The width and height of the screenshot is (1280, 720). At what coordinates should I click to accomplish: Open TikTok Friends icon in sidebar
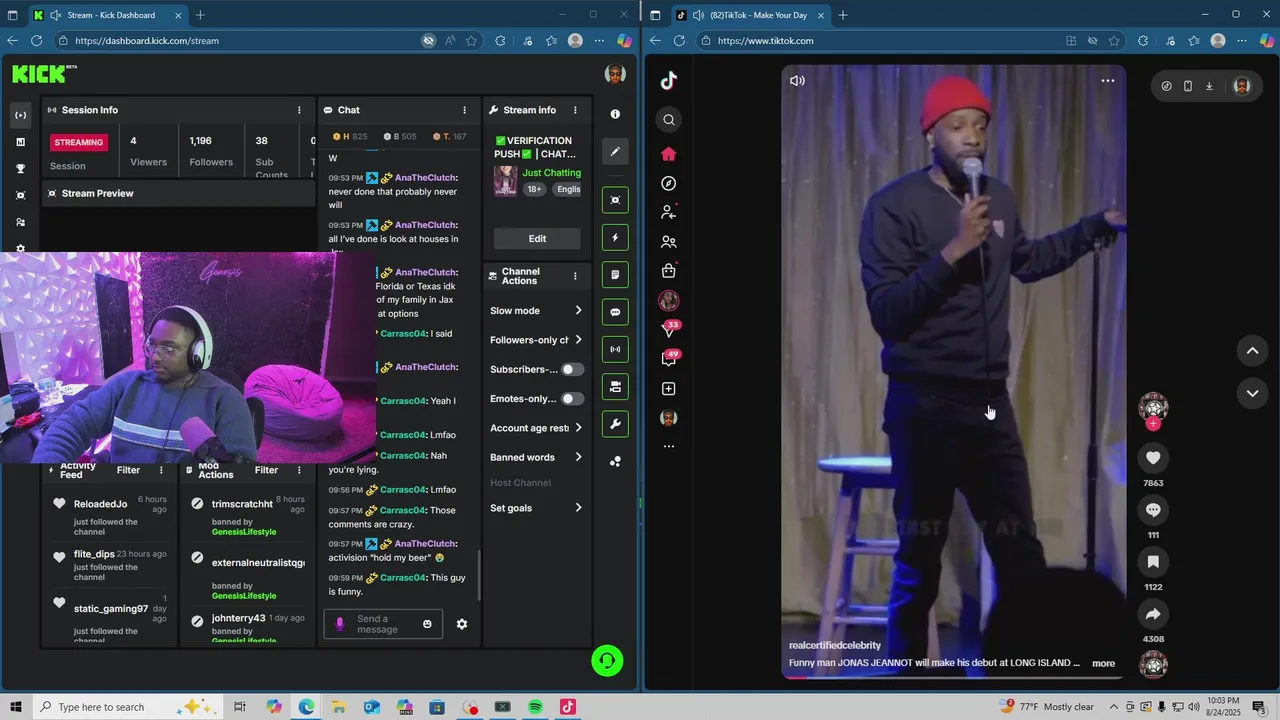coord(669,242)
